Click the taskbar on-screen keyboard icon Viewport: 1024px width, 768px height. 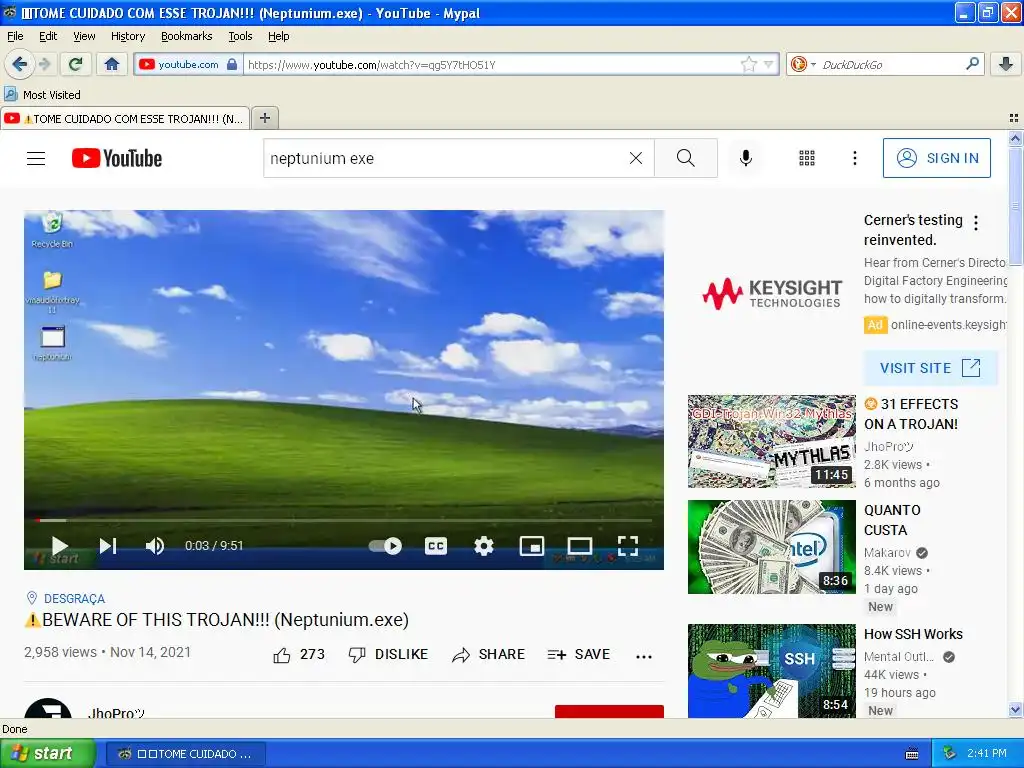click(x=912, y=754)
